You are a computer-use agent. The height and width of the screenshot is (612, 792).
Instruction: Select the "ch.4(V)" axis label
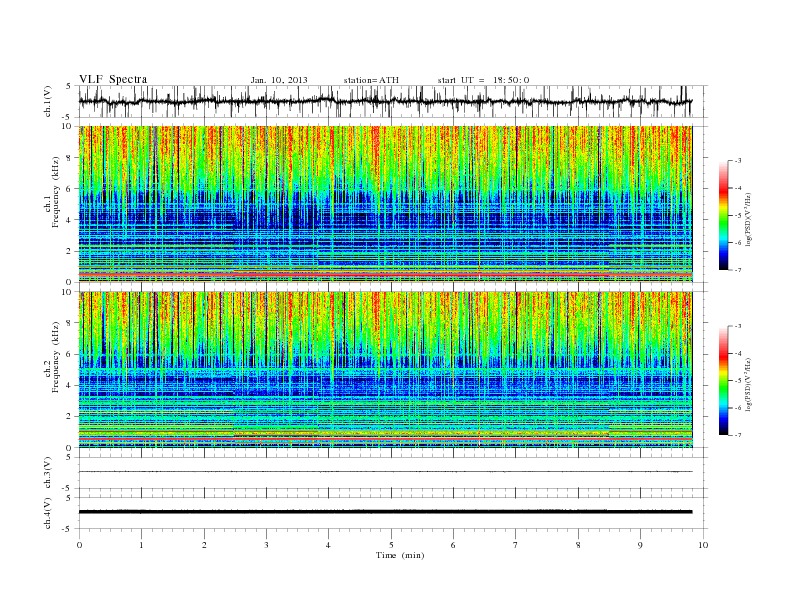(48, 513)
